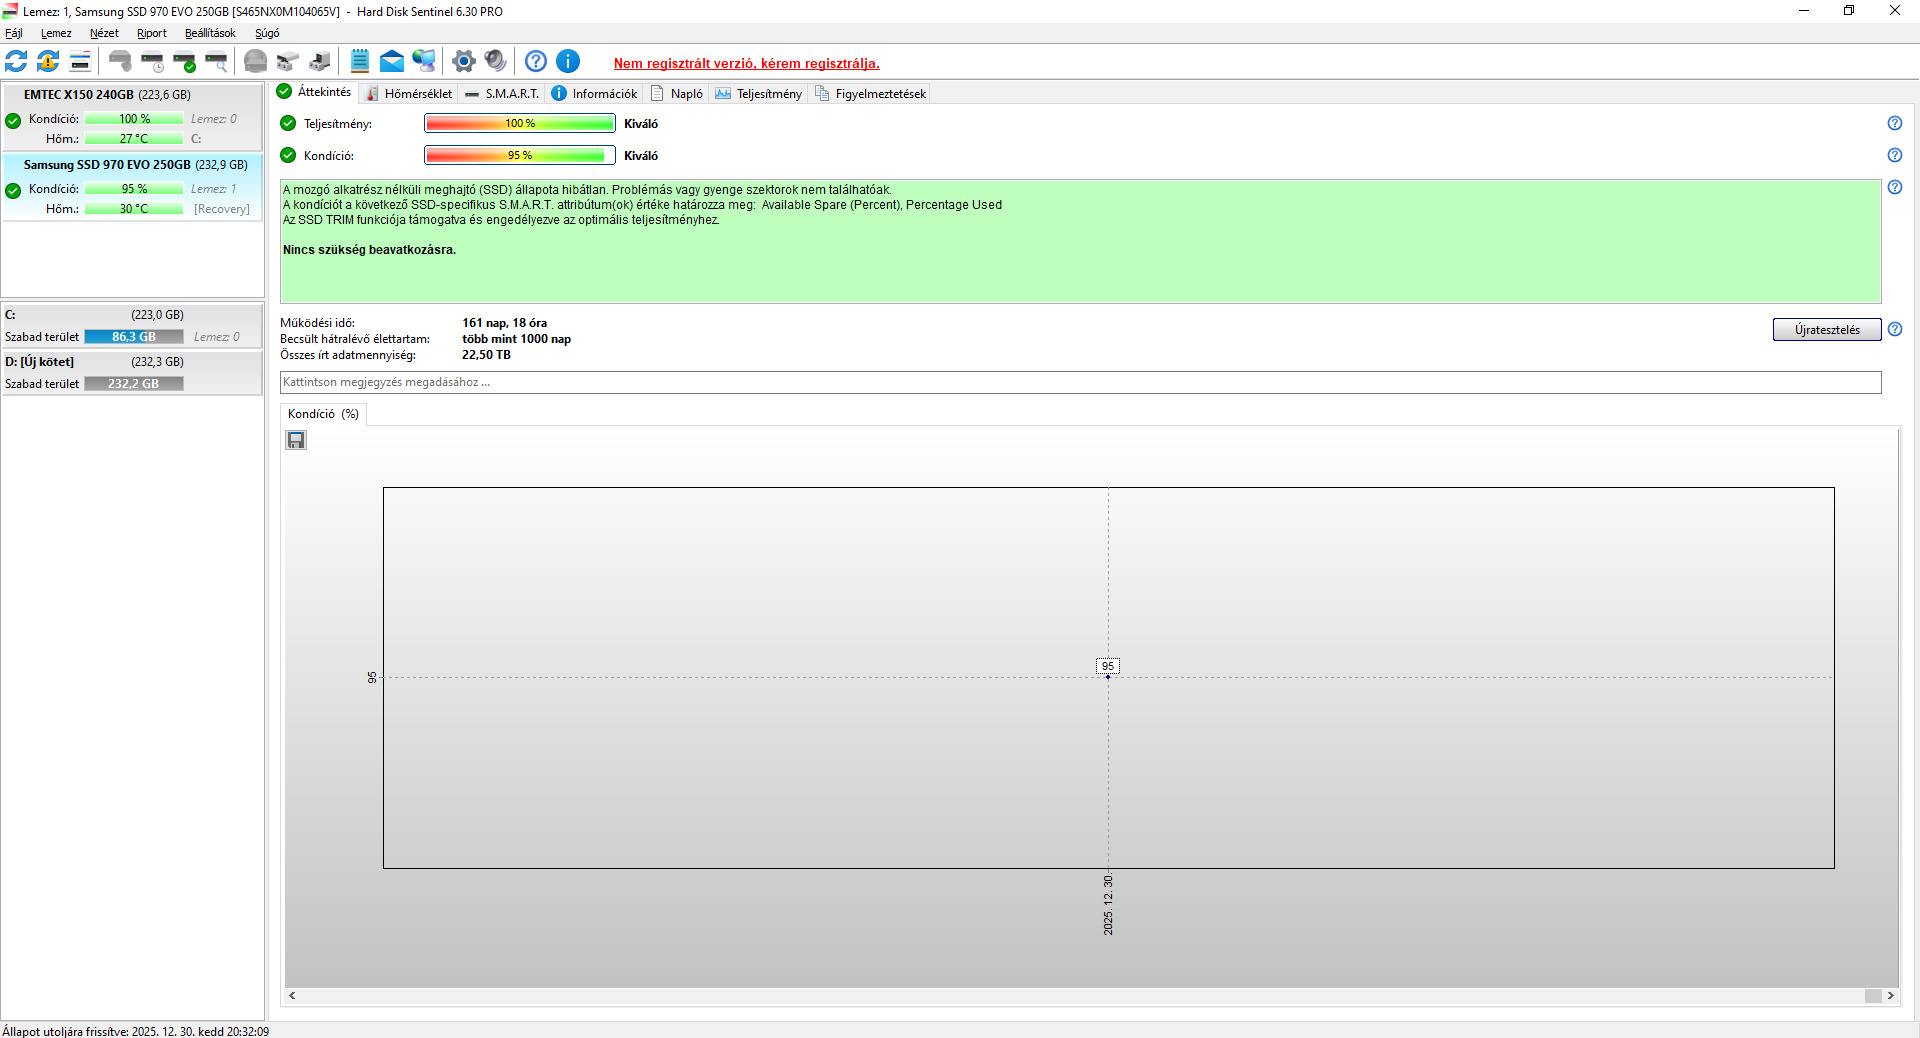Click the EMTEC Kondíció 100 % bar
1920x1038 pixels.
point(134,119)
